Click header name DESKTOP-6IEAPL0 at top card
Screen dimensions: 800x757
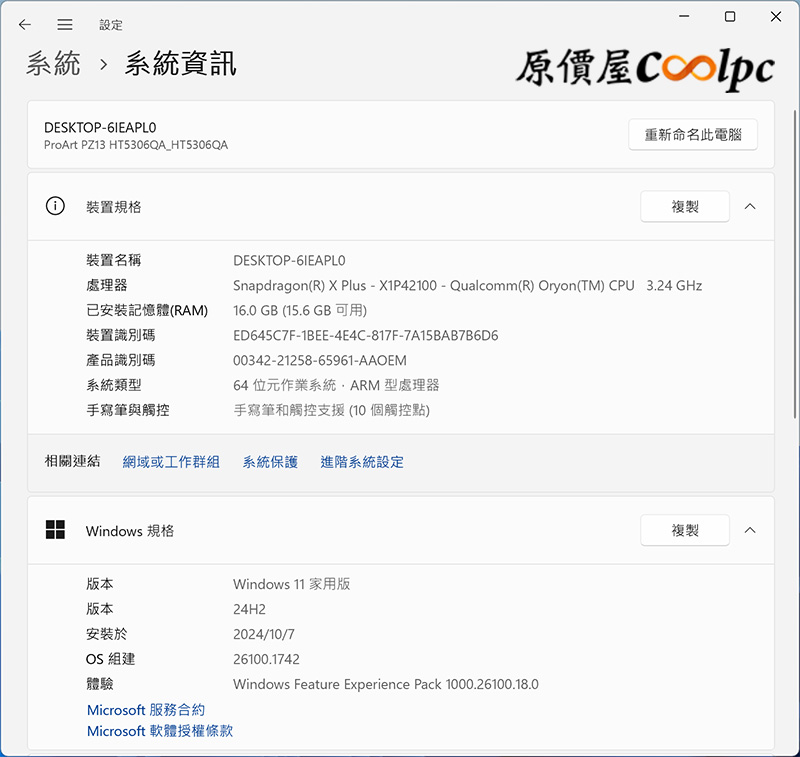tap(100, 128)
